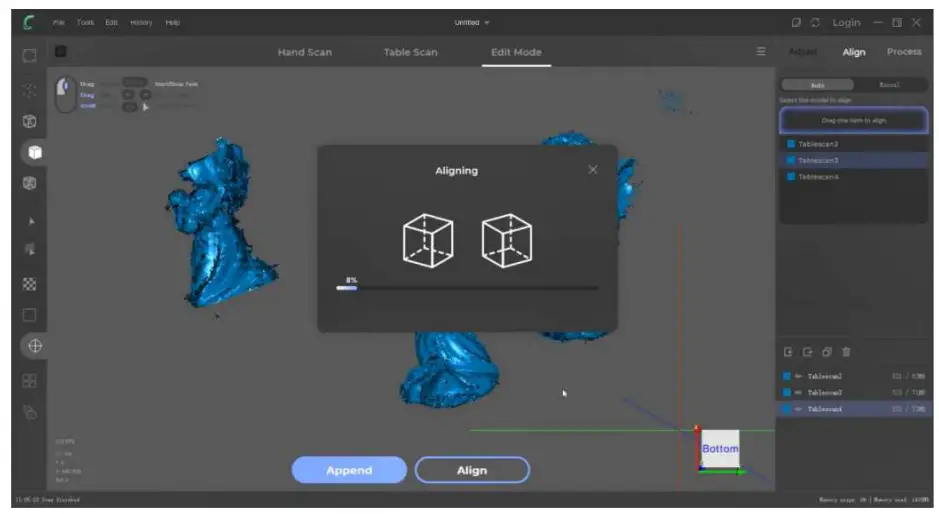The width and height of the screenshot is (939, 514).
Task: Click the square outline icon in the lower left sidebar
Action: click(x=29, y=315)
